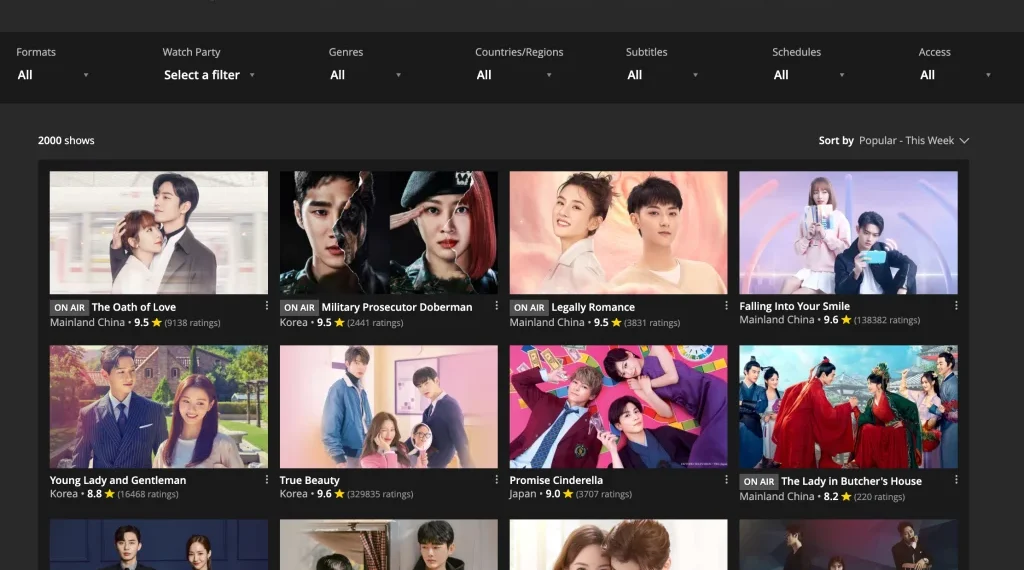Screen dimensions: 1024x570
Task: Open Legally Romance title link
Action: [x=593, y=307]
